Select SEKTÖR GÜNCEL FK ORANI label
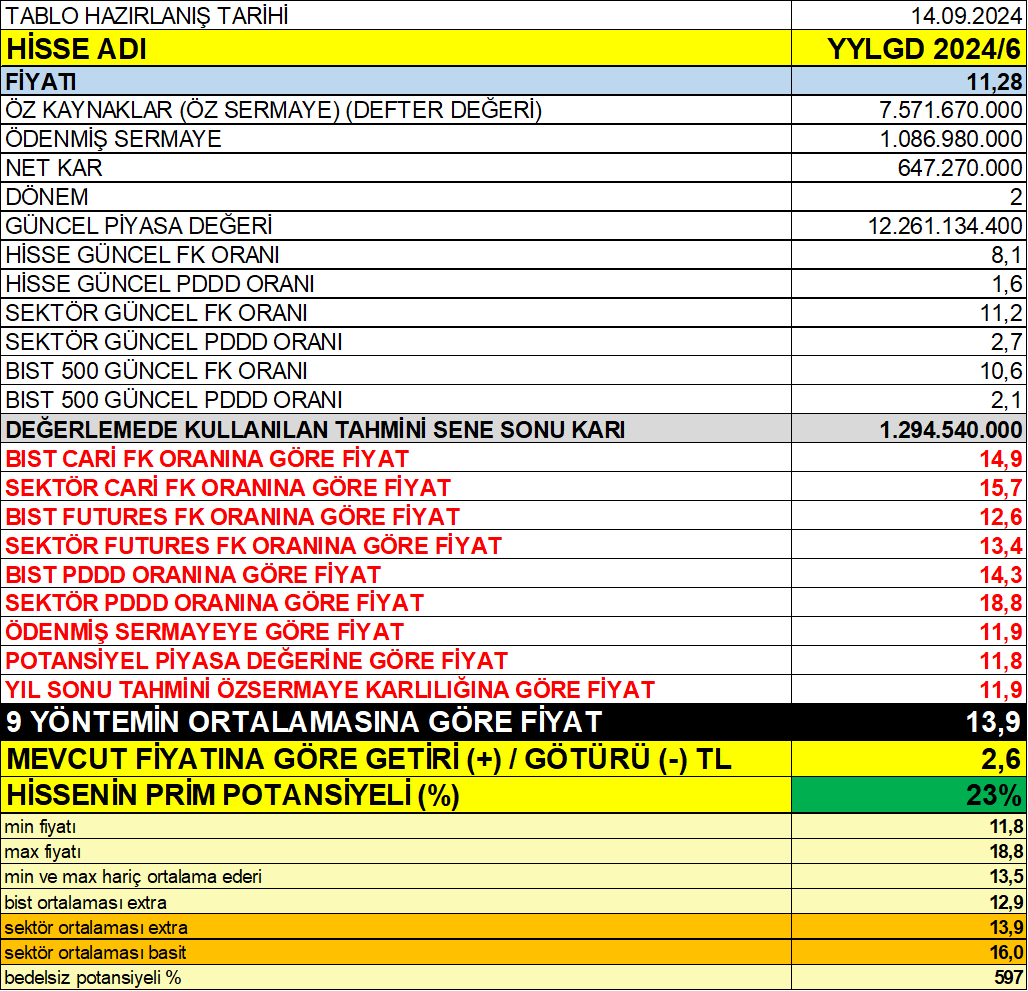Image resolution: width=1028 pixels, height=991 pixels. 156,313
